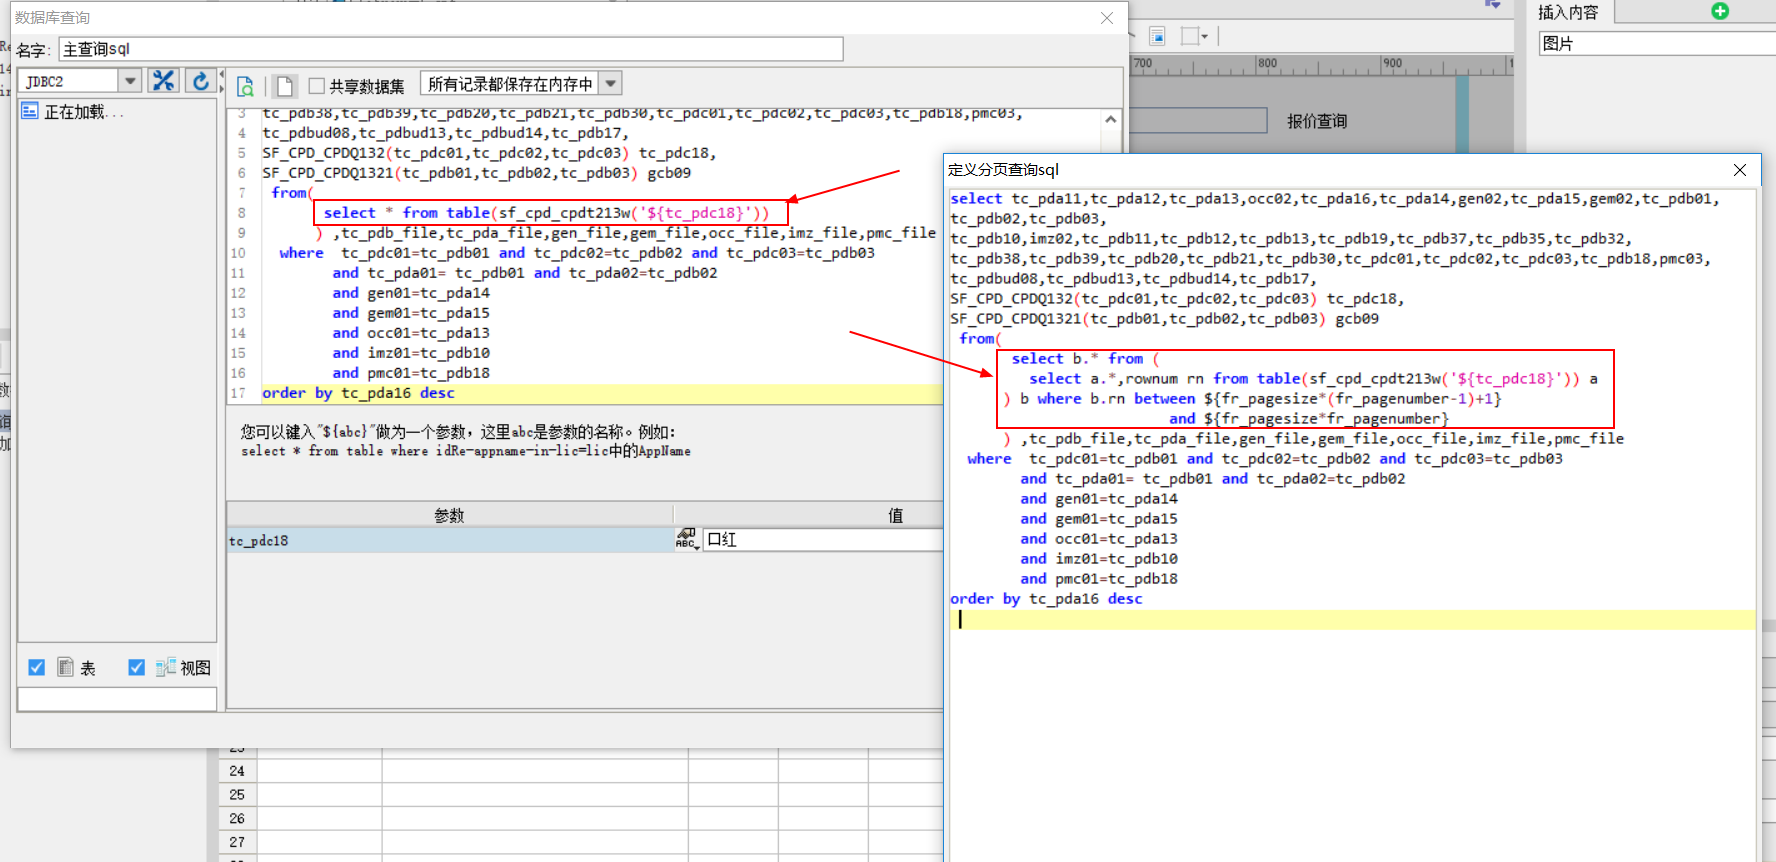The image size is (1776, 862).
Task: Click the 'select b.* from (' line in paging SQL
Action: pos(1085,359)
